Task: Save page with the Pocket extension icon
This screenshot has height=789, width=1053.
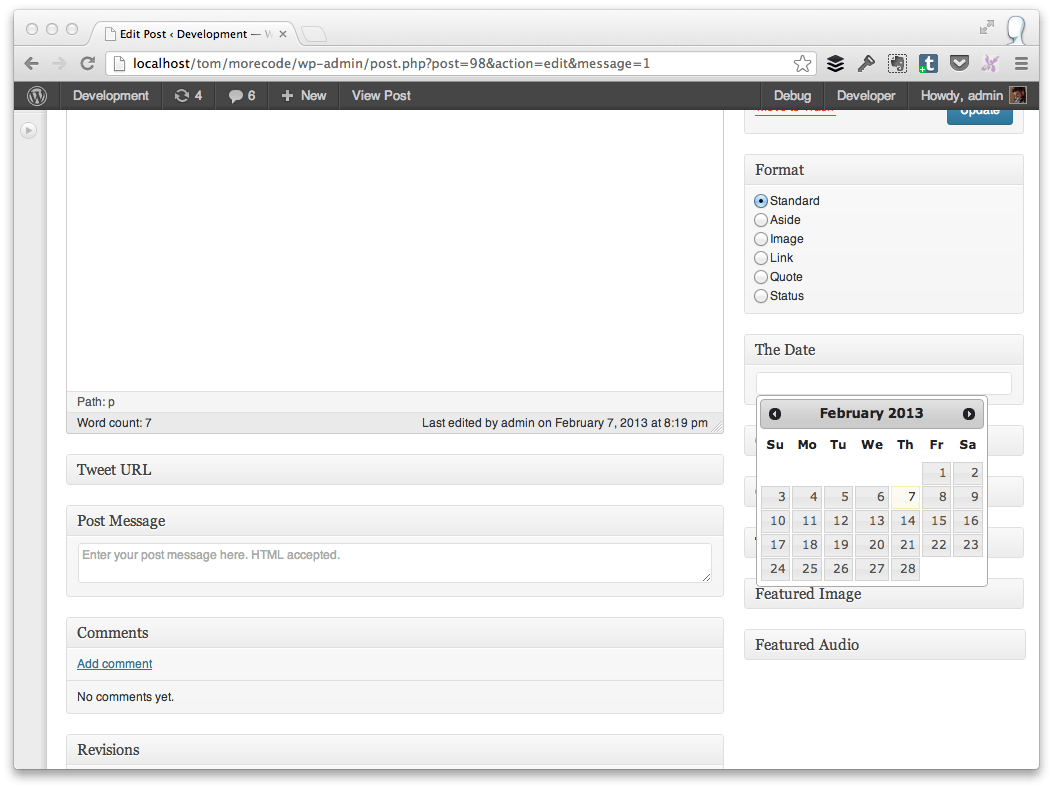Action: tap(959, 62)
